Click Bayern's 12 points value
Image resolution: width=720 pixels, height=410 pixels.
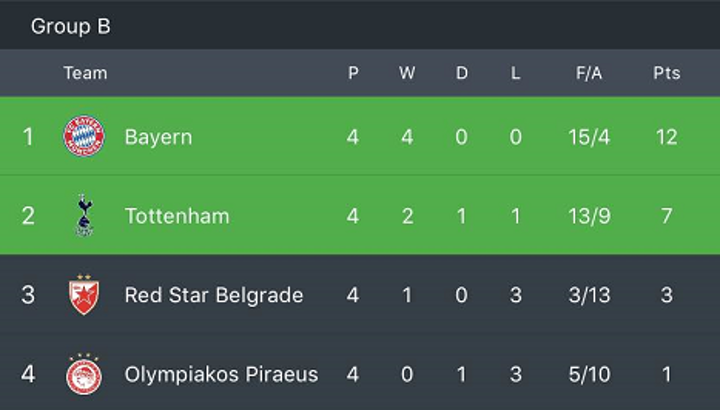coord(667,137)
